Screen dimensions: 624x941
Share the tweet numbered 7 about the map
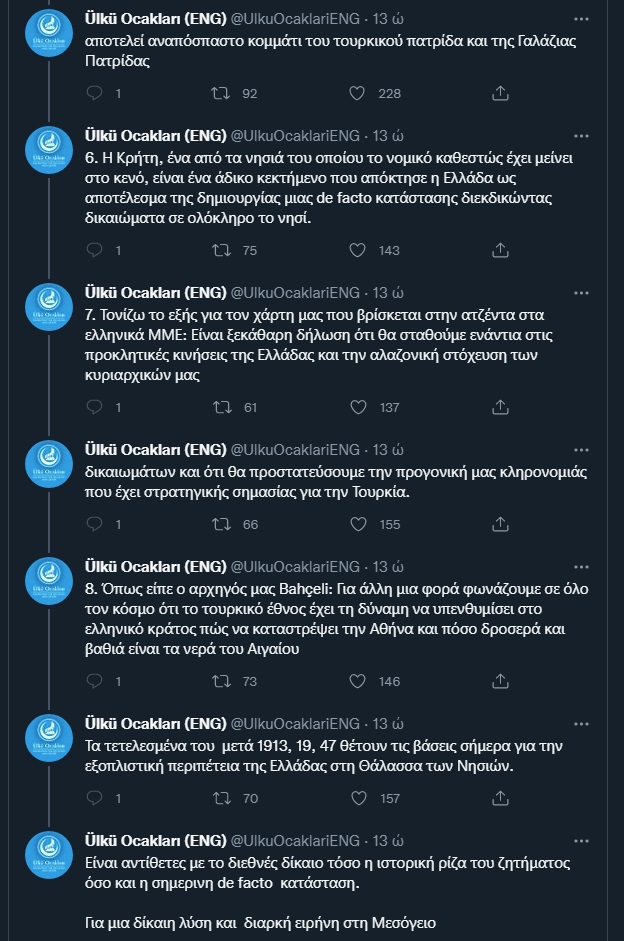point(501,407)
